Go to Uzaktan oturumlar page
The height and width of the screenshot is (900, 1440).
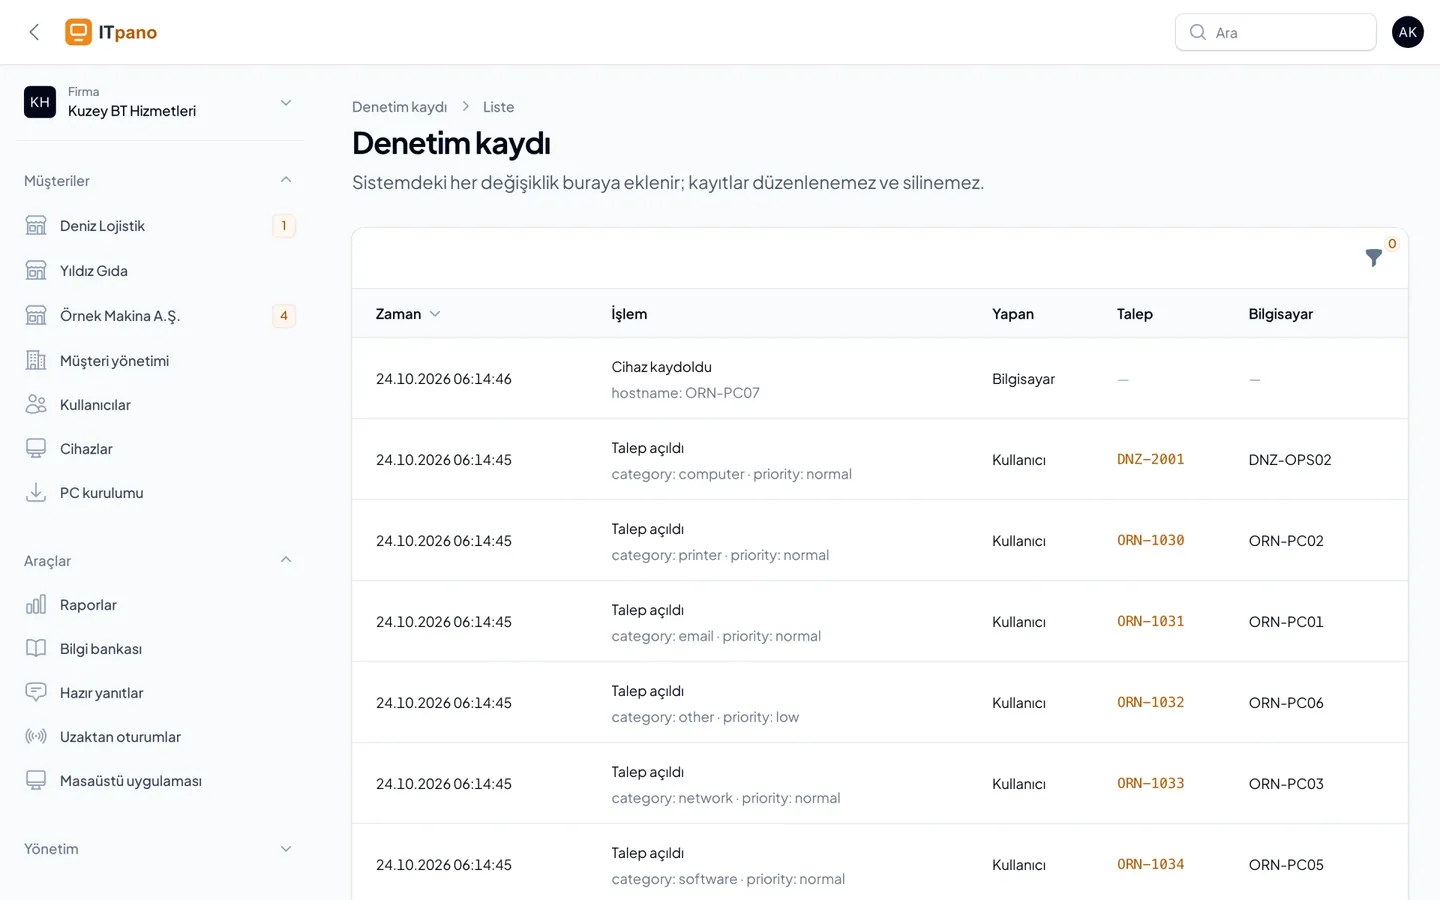coord(160,736)
